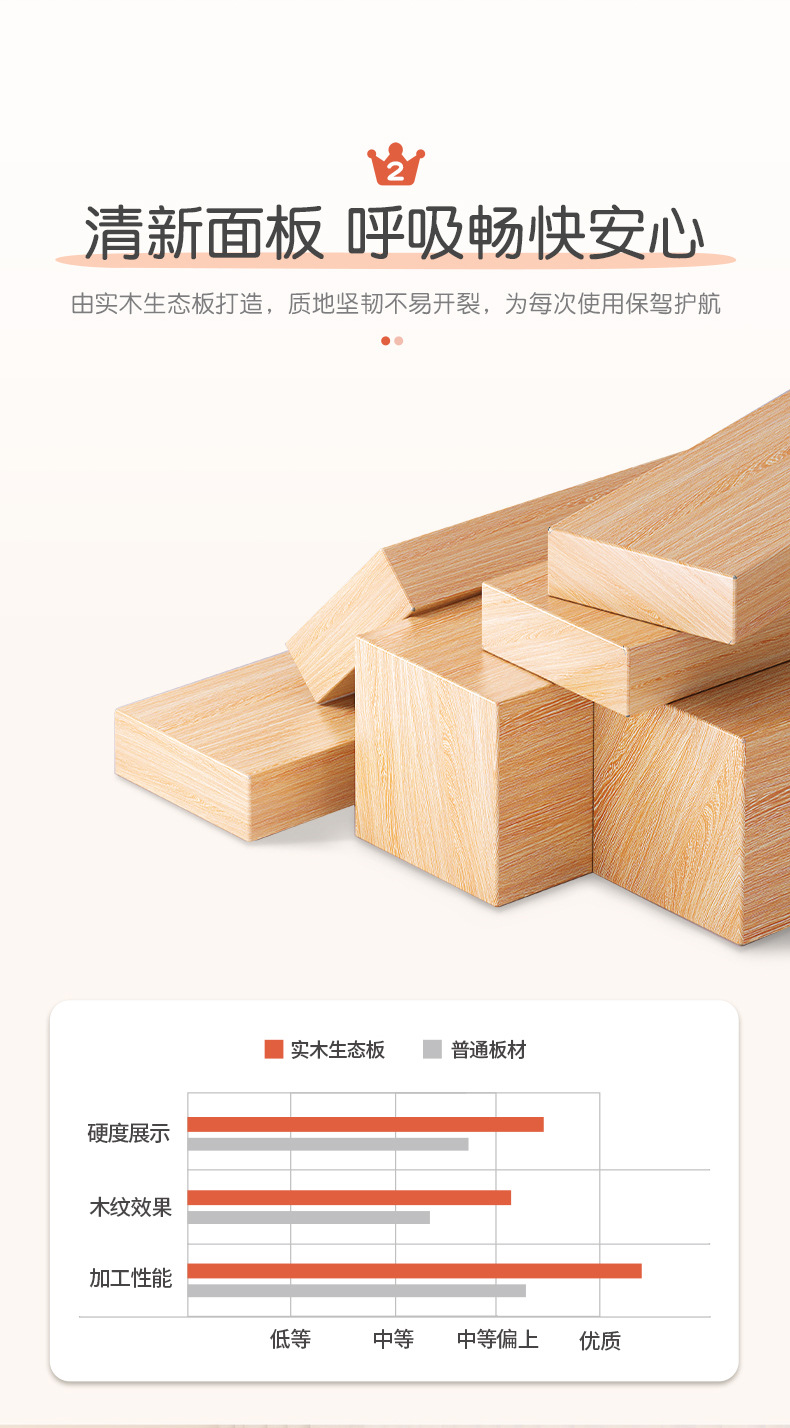This screenshot has width=790, height=1428.
Task: Select the 木纹效果 row label
Action: point(131,1207)
